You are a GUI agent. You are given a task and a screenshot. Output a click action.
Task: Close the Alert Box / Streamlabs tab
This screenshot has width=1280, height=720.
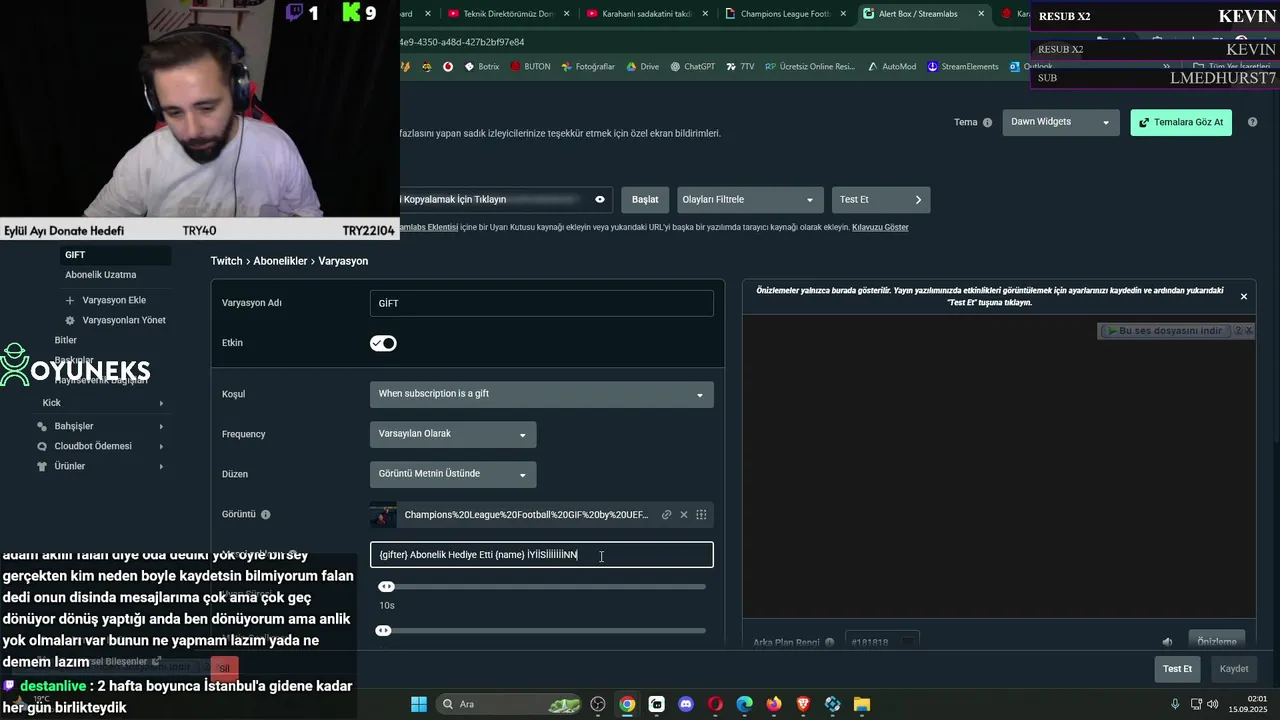coord(981,14)
